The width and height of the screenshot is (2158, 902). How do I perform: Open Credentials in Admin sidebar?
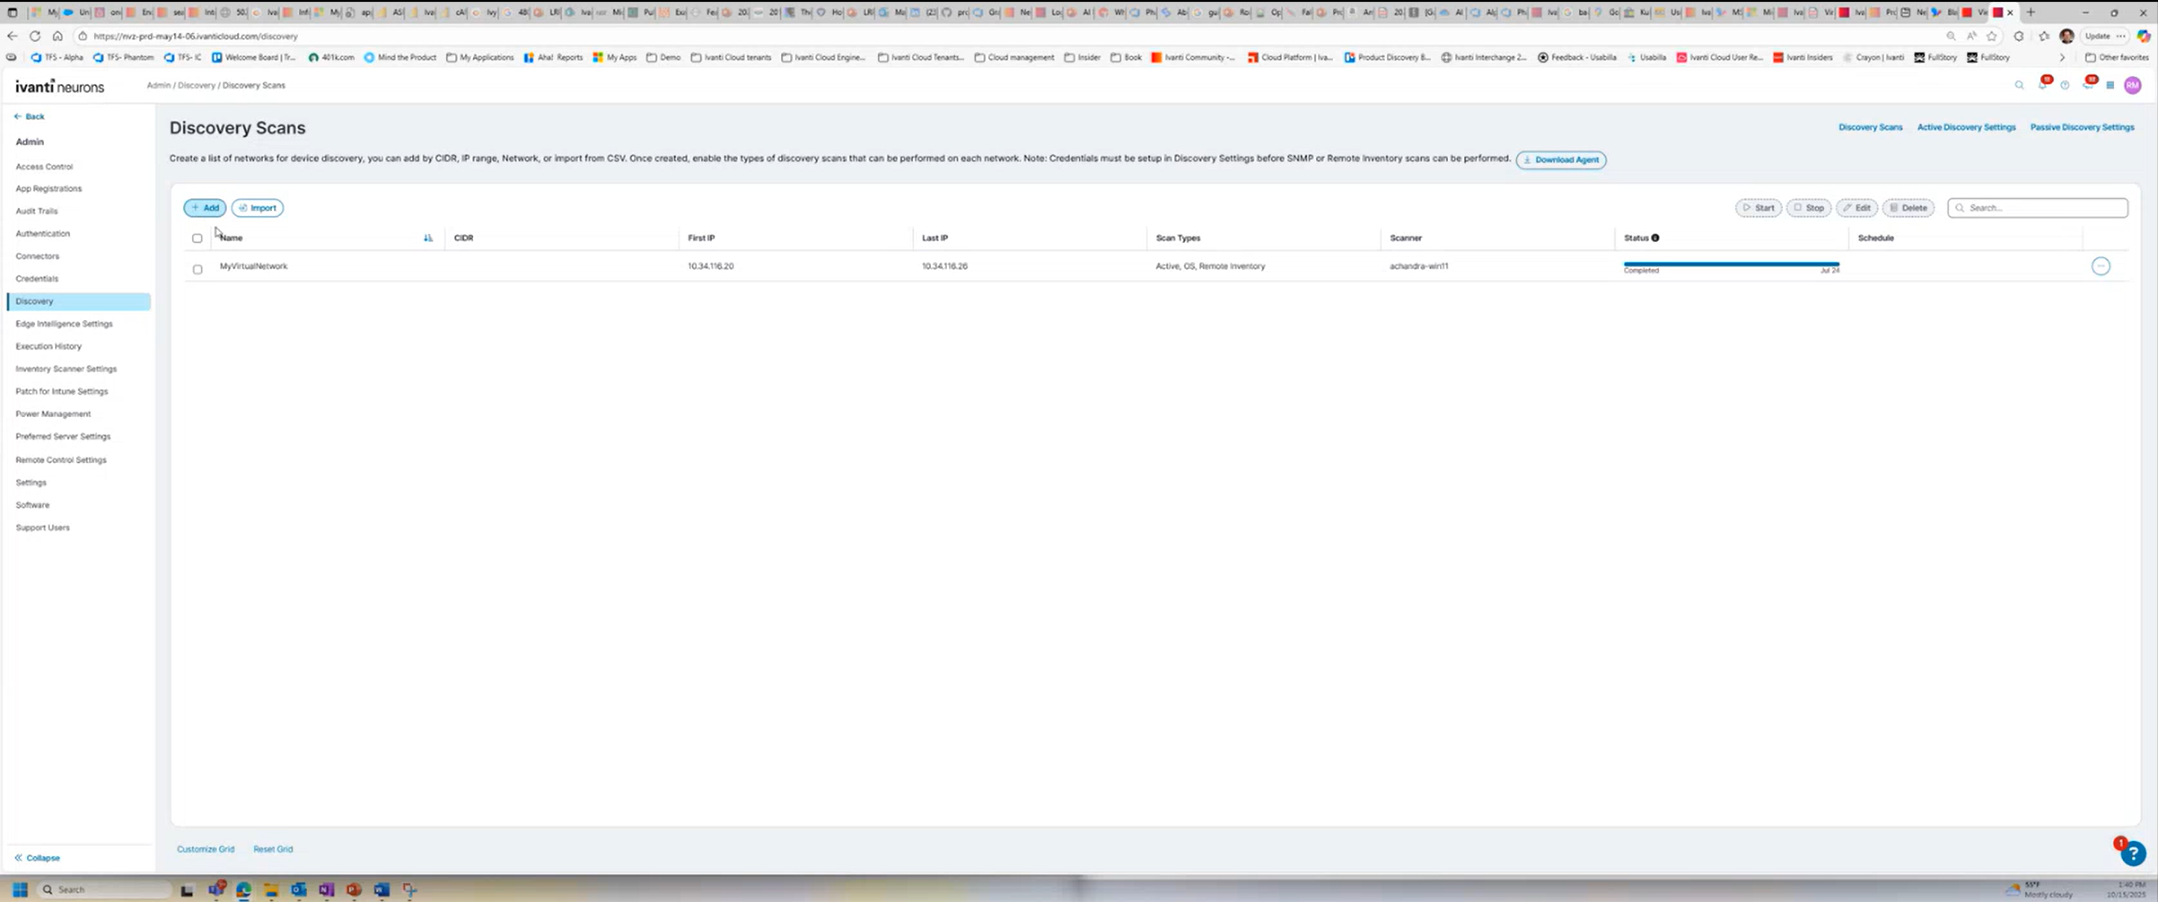pos(37,278)
